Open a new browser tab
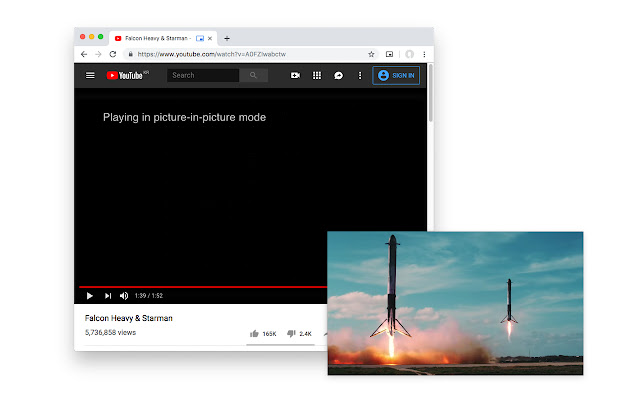640x400 pixels. tap(227, 38)
